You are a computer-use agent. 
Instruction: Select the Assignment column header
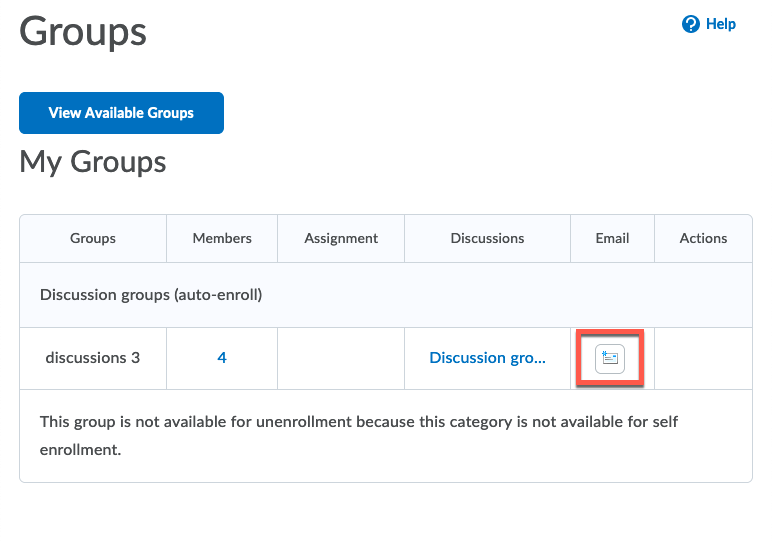(x=341, y=238)
